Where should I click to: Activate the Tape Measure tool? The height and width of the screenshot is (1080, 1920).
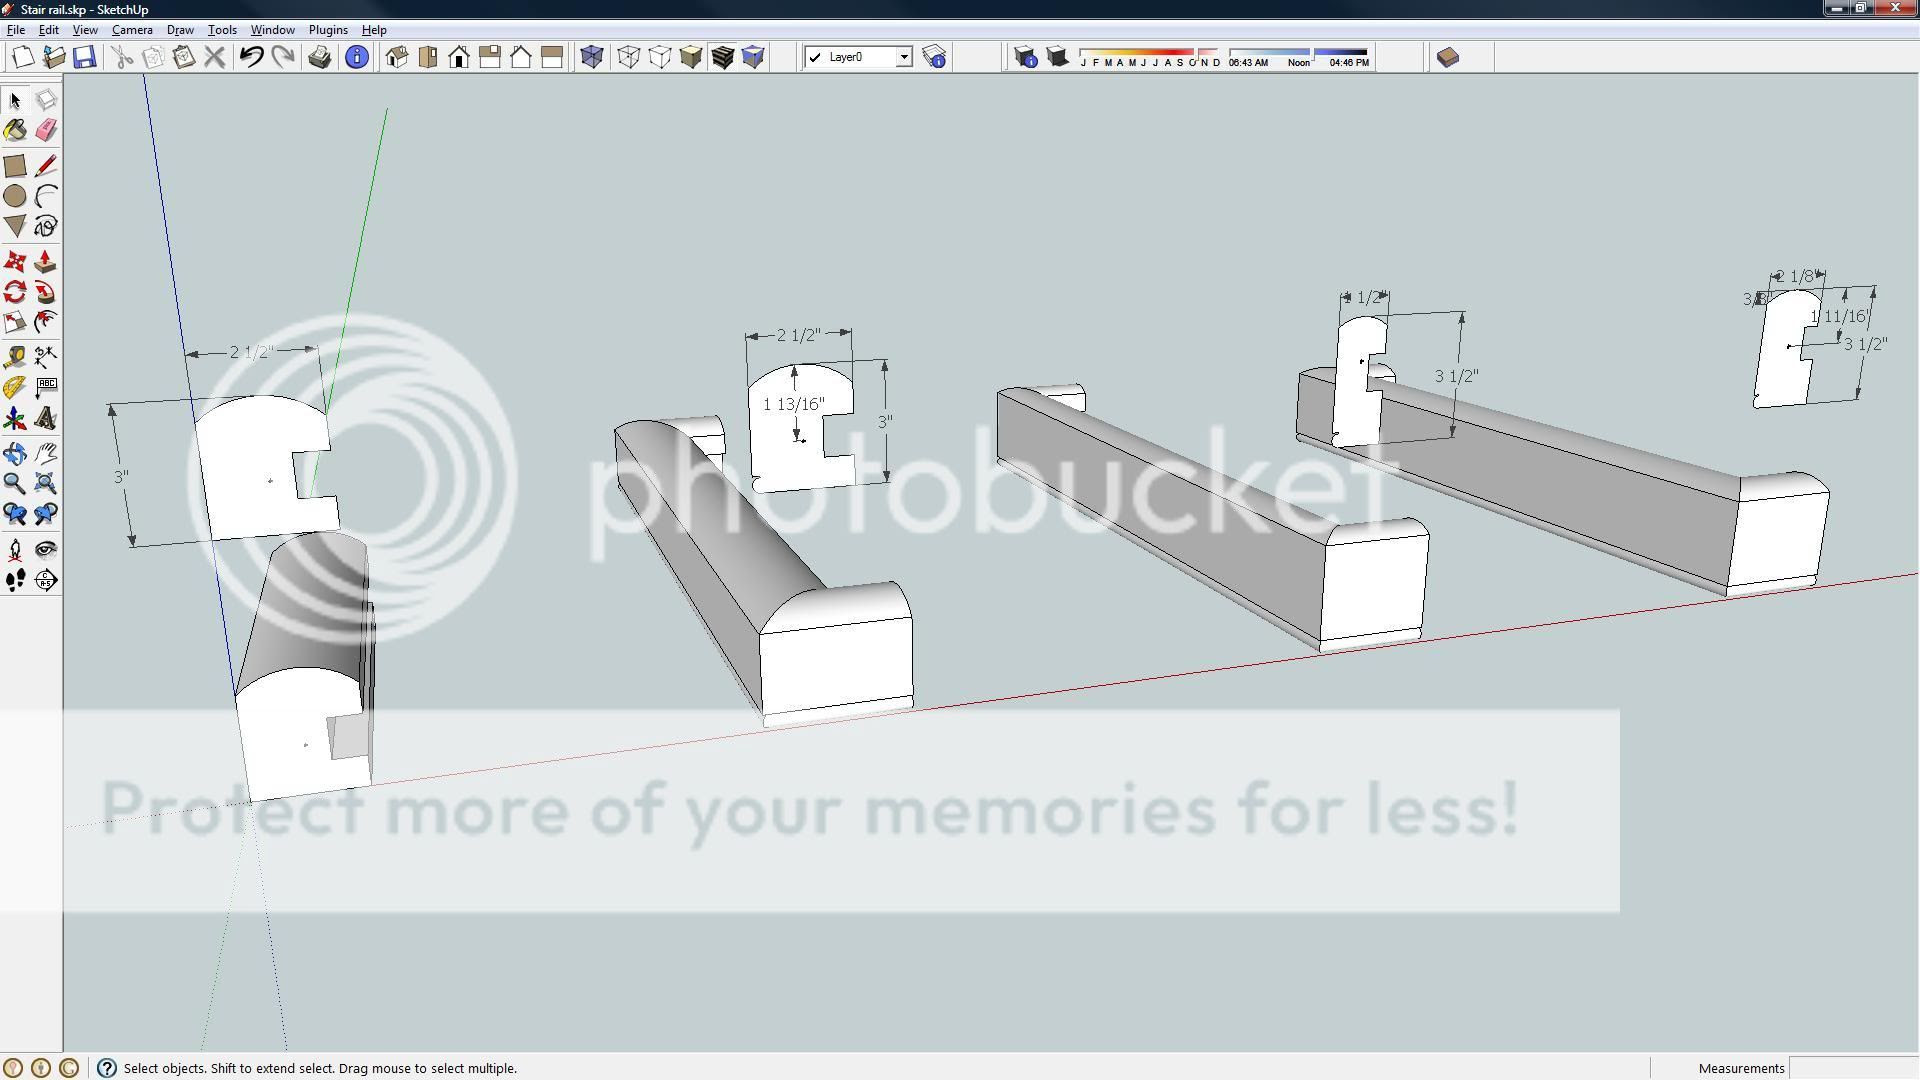pos(15,357)
